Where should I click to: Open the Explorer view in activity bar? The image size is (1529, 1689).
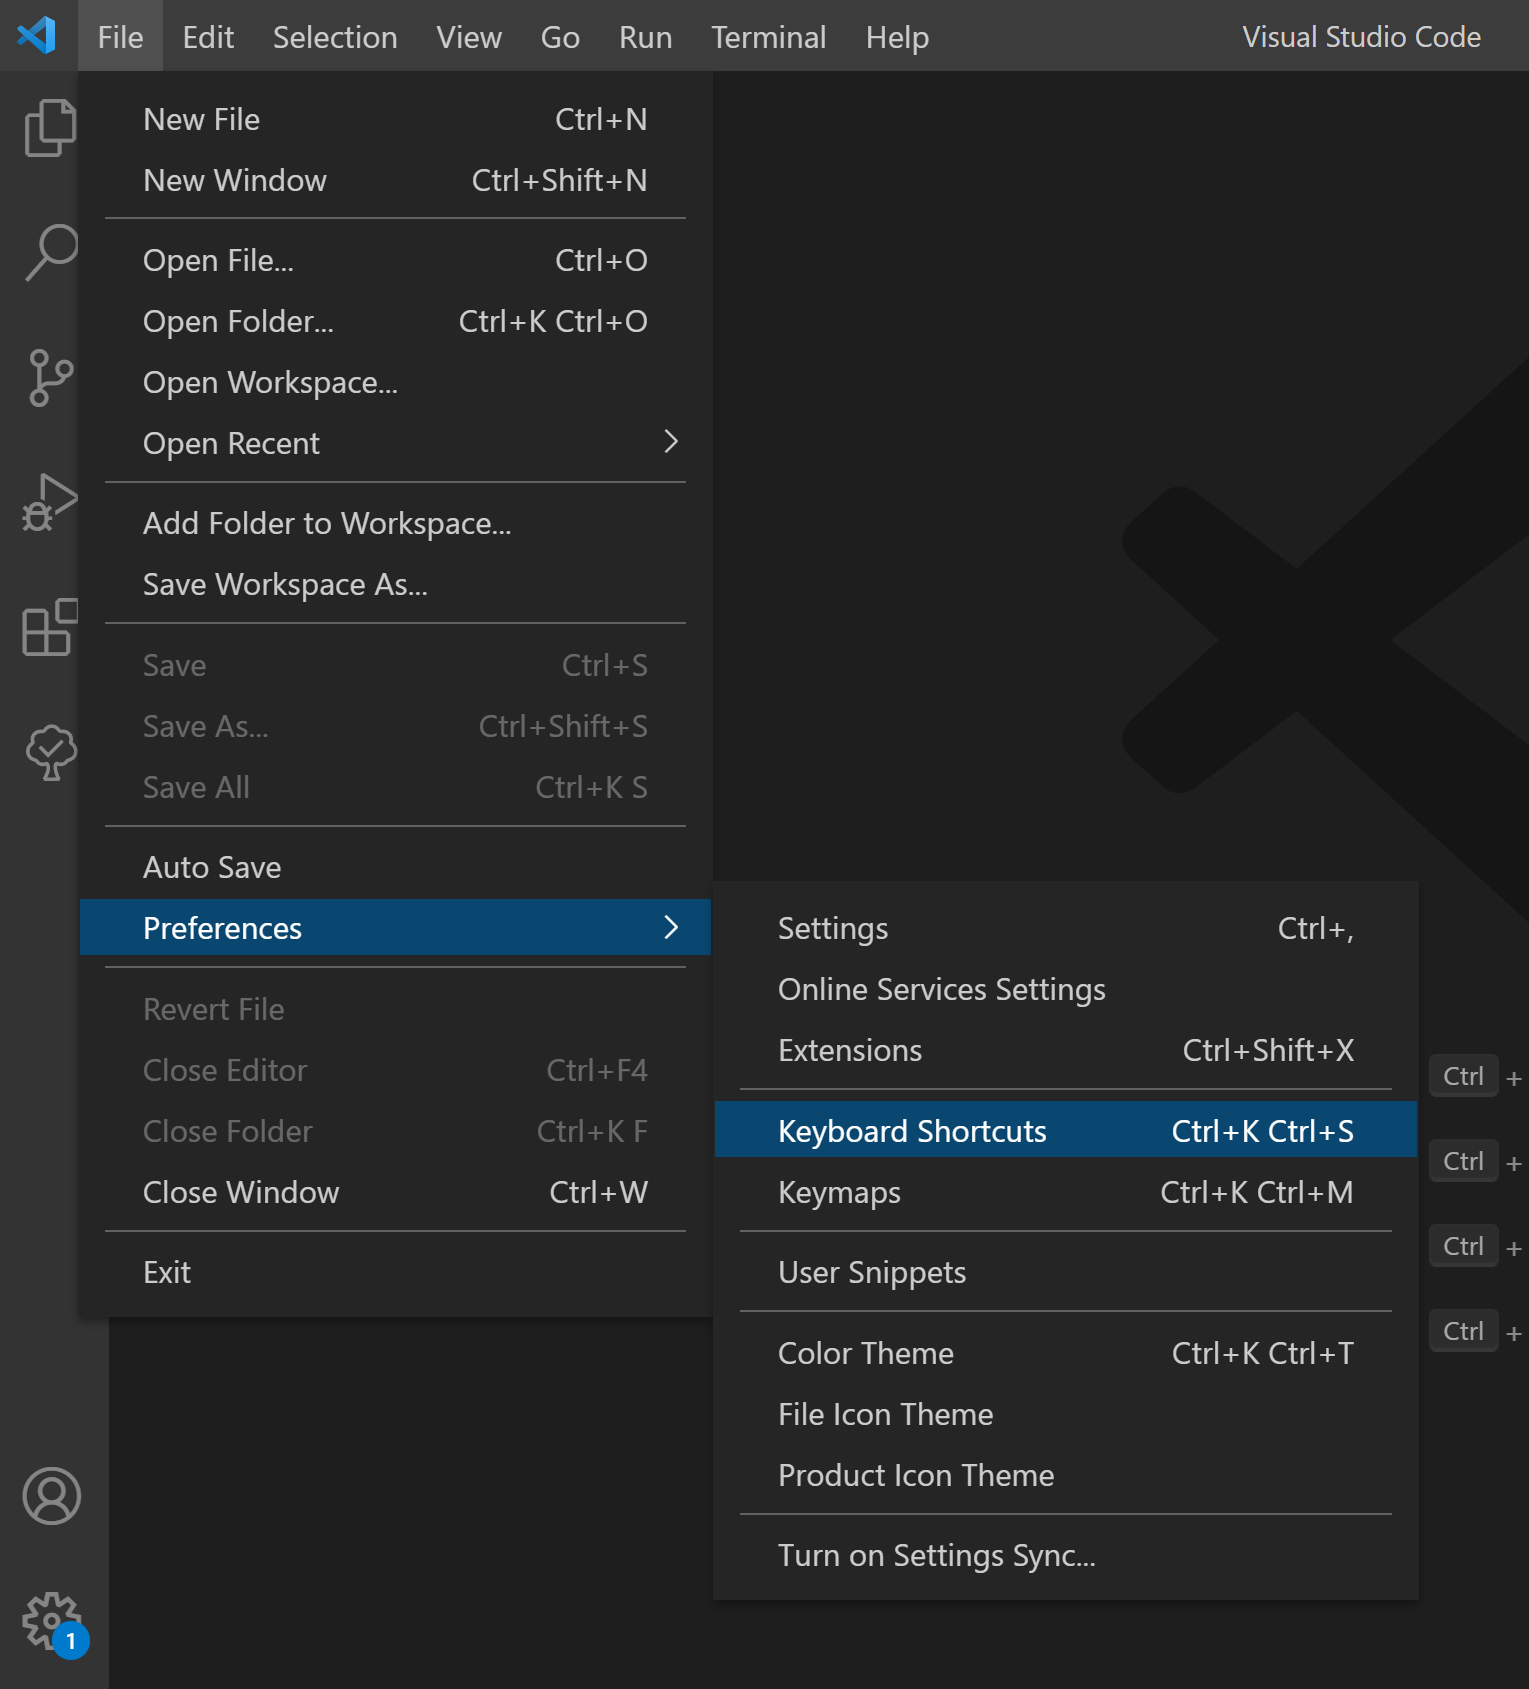[x=50, y=128]
